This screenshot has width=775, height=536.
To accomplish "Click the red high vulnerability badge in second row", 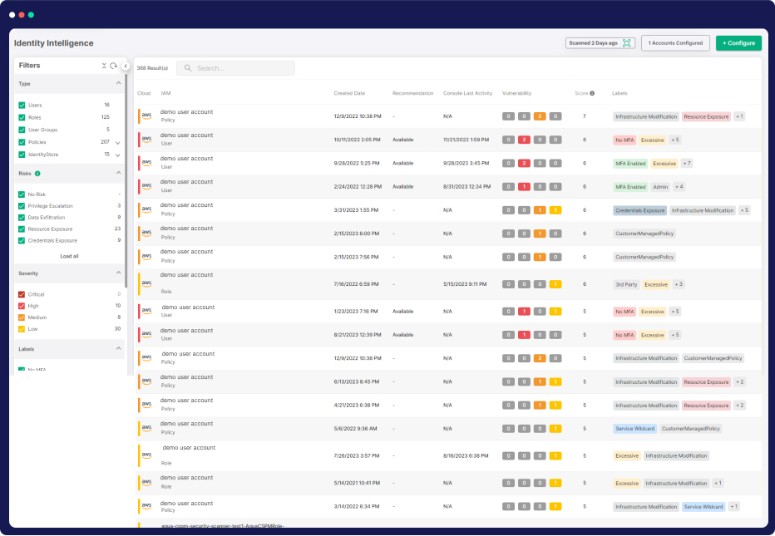I will (x=523, y=140).
